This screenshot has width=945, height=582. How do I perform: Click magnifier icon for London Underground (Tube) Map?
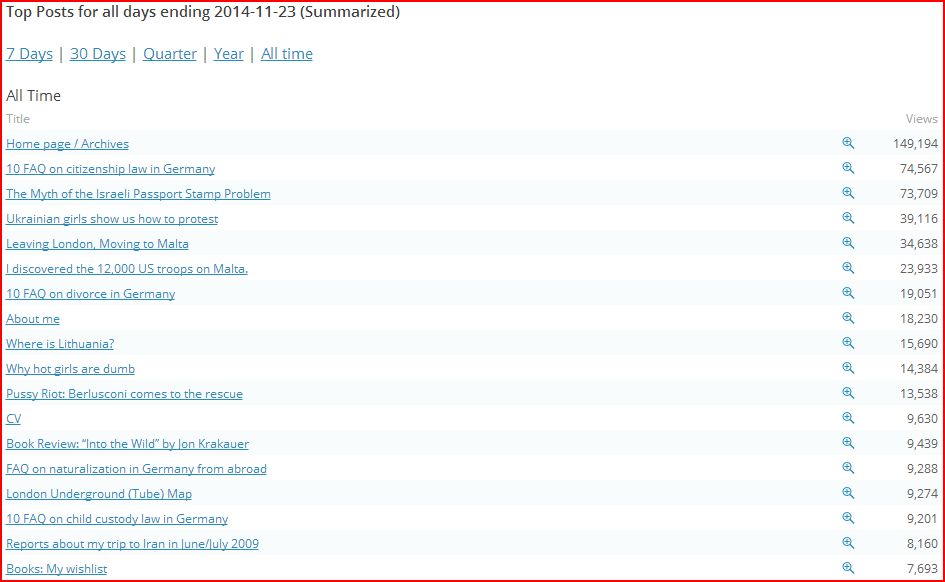[x=848, y=494]
